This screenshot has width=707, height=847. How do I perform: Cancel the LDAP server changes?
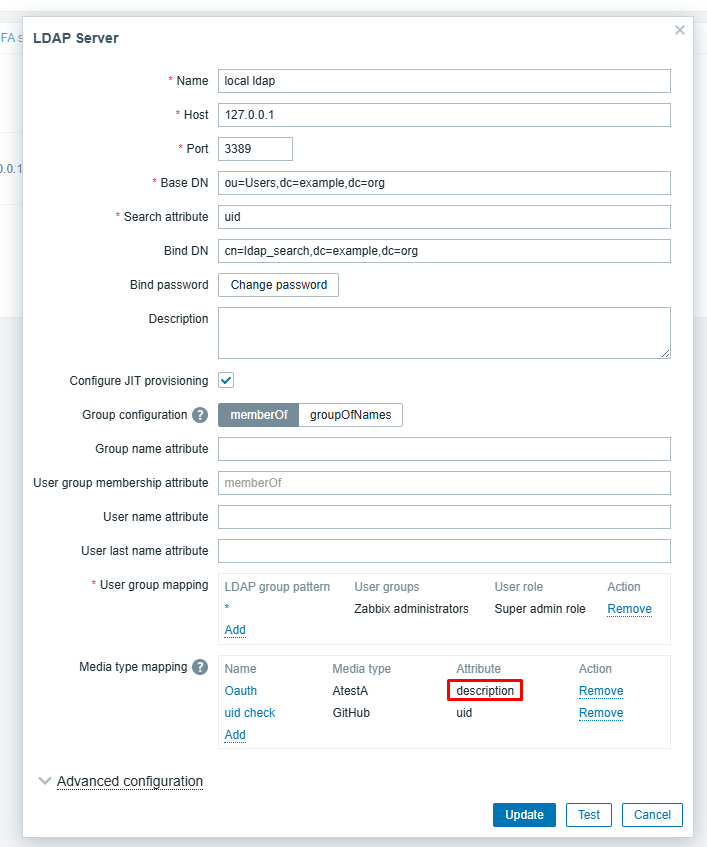[x=652, y=815]
